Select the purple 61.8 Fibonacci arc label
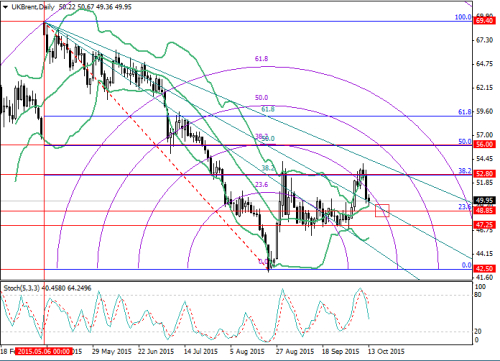500x361 pixels. [261, 59]
